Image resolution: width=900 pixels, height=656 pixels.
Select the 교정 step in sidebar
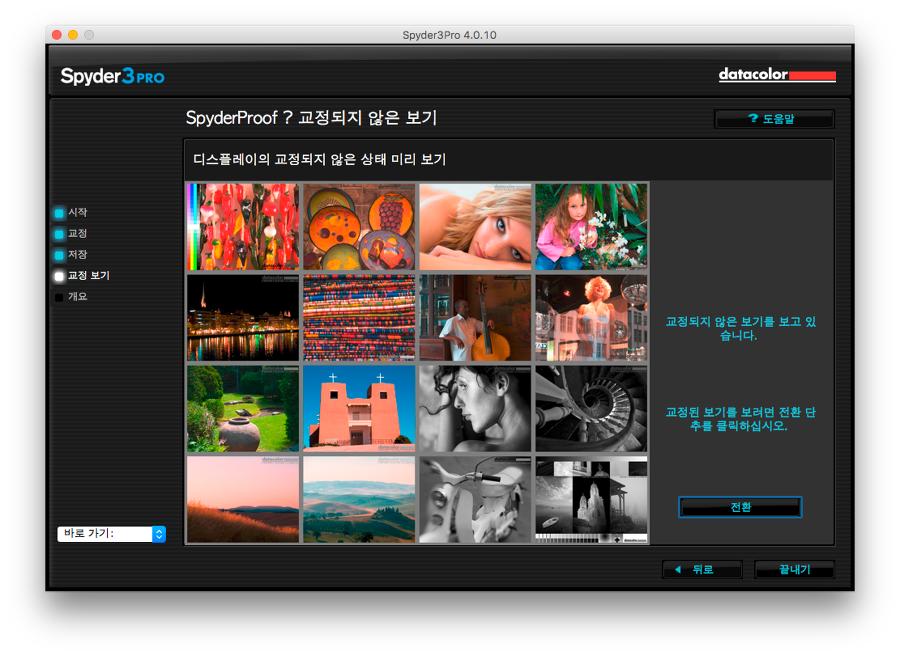click(60, 234)
